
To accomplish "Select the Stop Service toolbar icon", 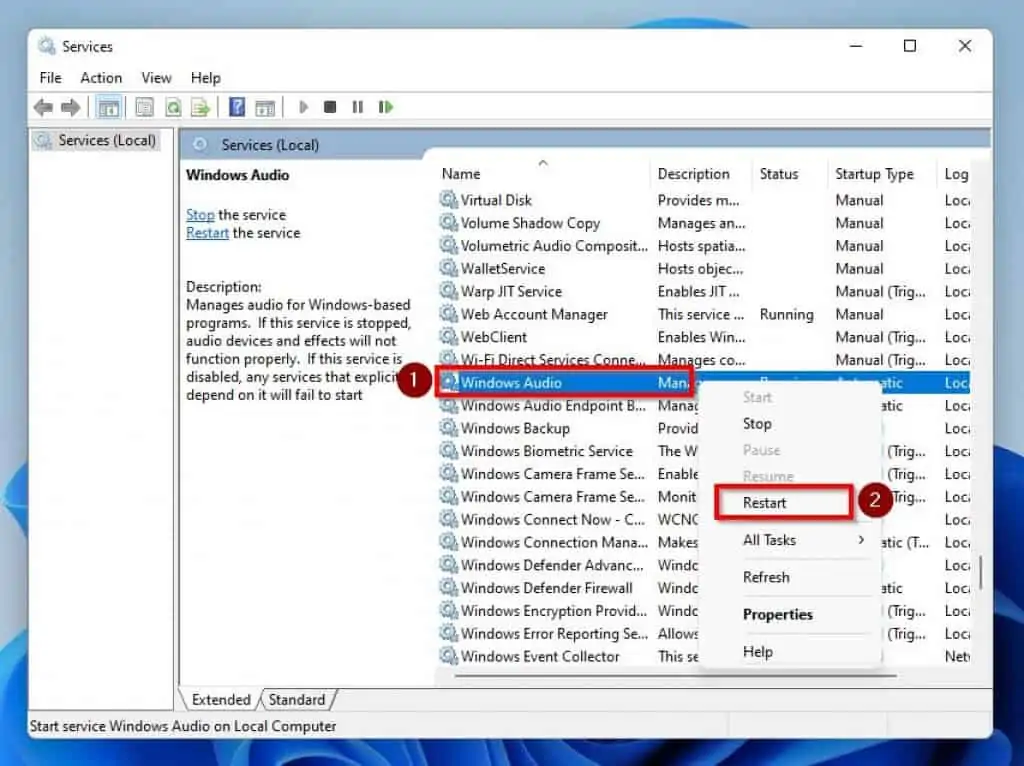I will click(x=331, y=107).
